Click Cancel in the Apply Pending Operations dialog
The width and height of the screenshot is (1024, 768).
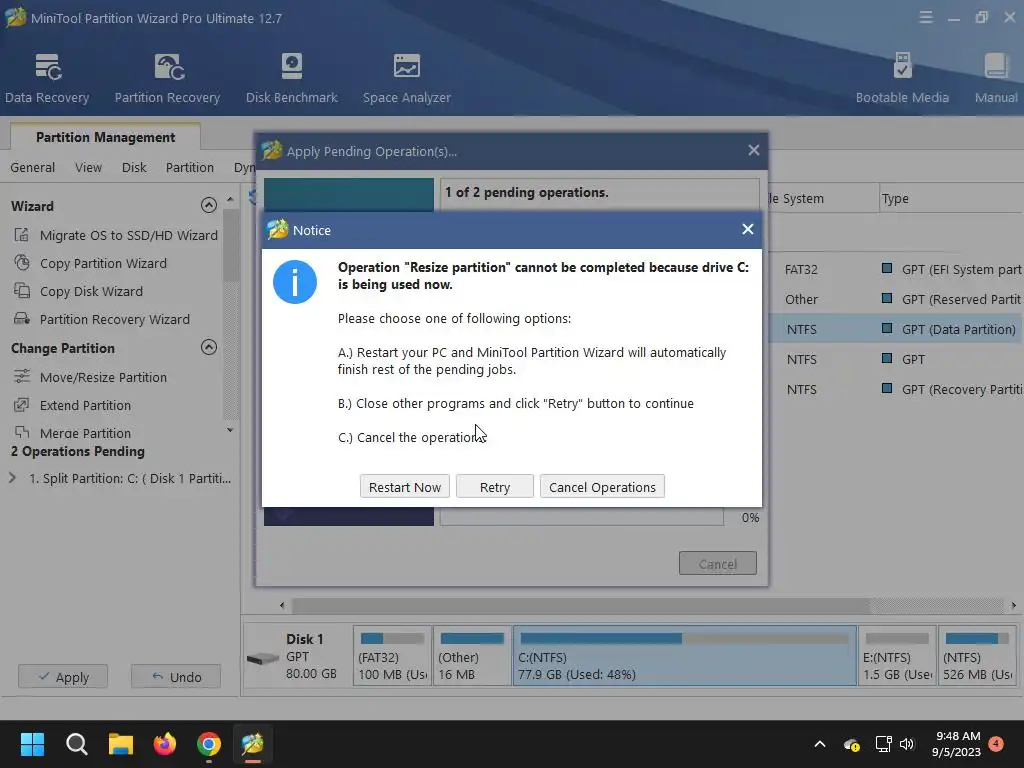click(x=718, y=563)
